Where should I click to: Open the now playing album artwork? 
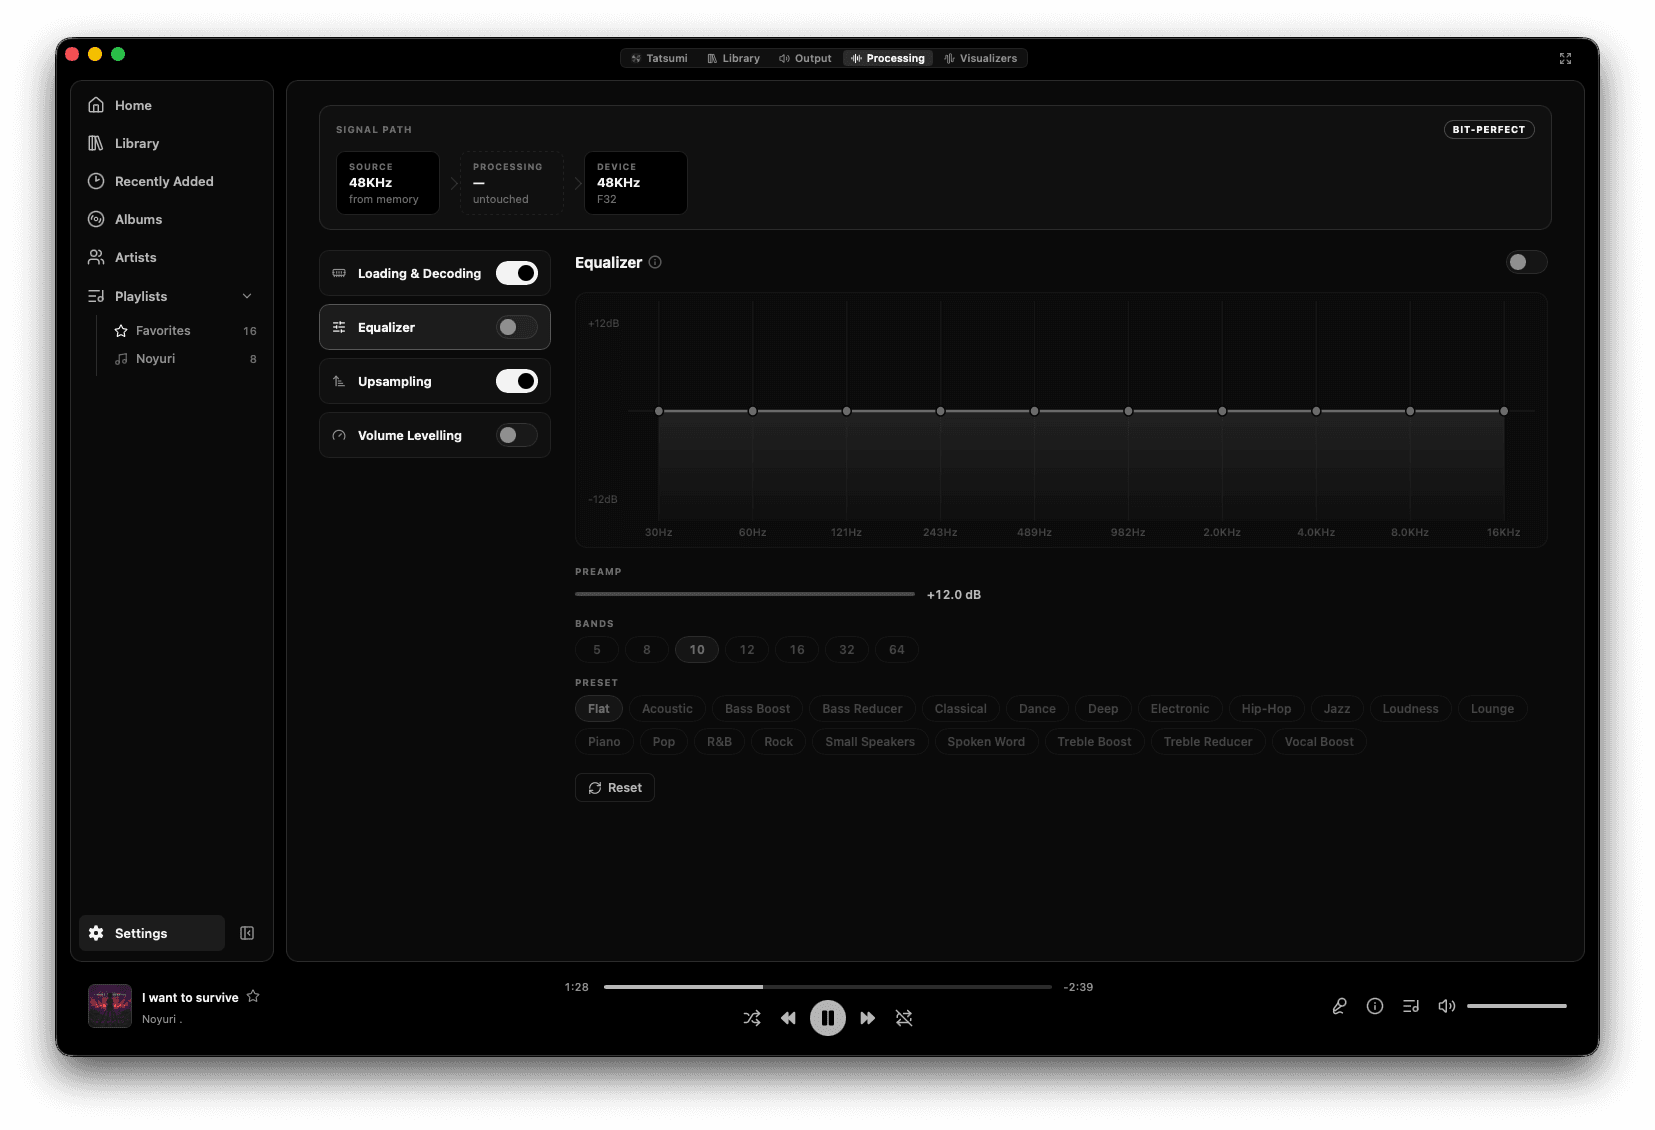[110, 1006]
